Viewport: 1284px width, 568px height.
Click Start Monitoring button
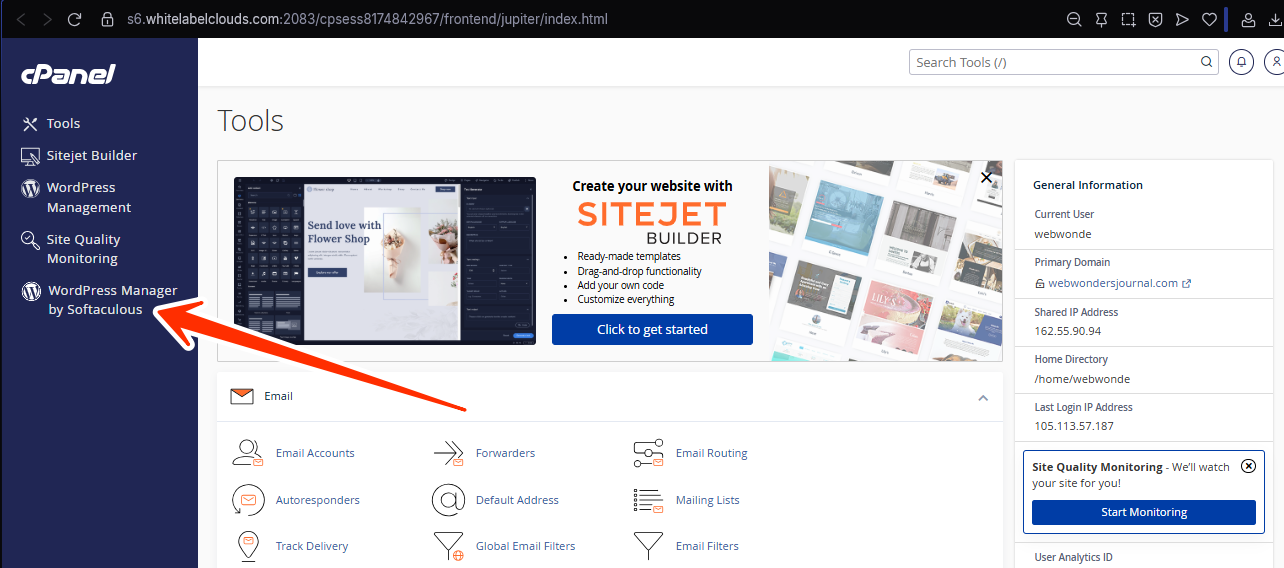coord(1143,512)
